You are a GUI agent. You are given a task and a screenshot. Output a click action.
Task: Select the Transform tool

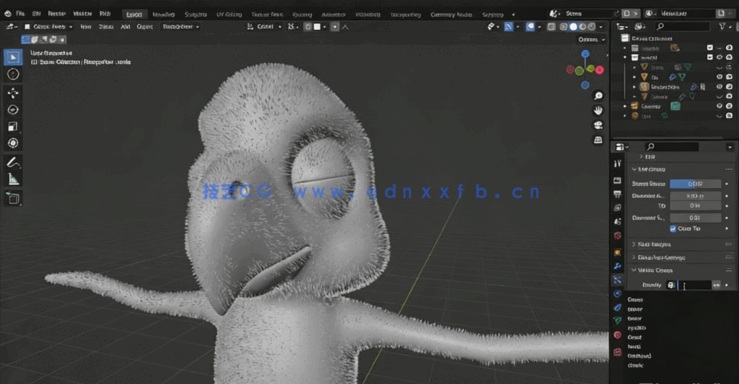13,143
